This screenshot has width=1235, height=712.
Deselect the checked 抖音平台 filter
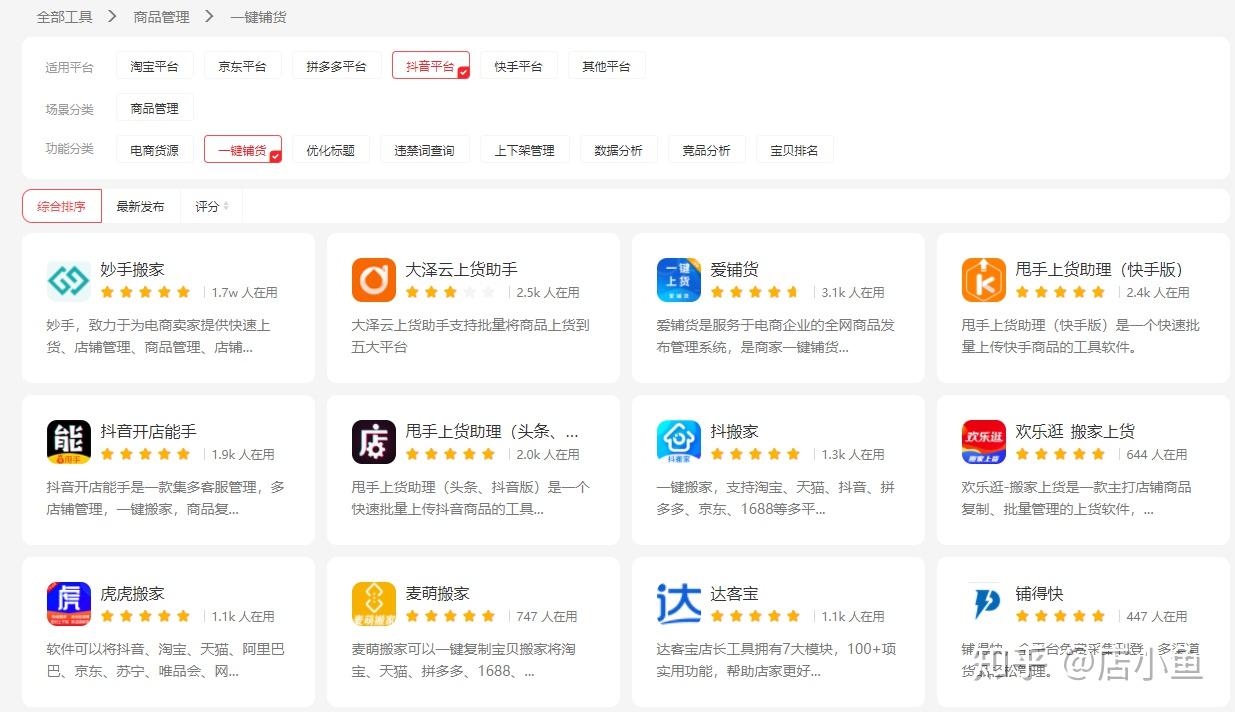(430, 66)
